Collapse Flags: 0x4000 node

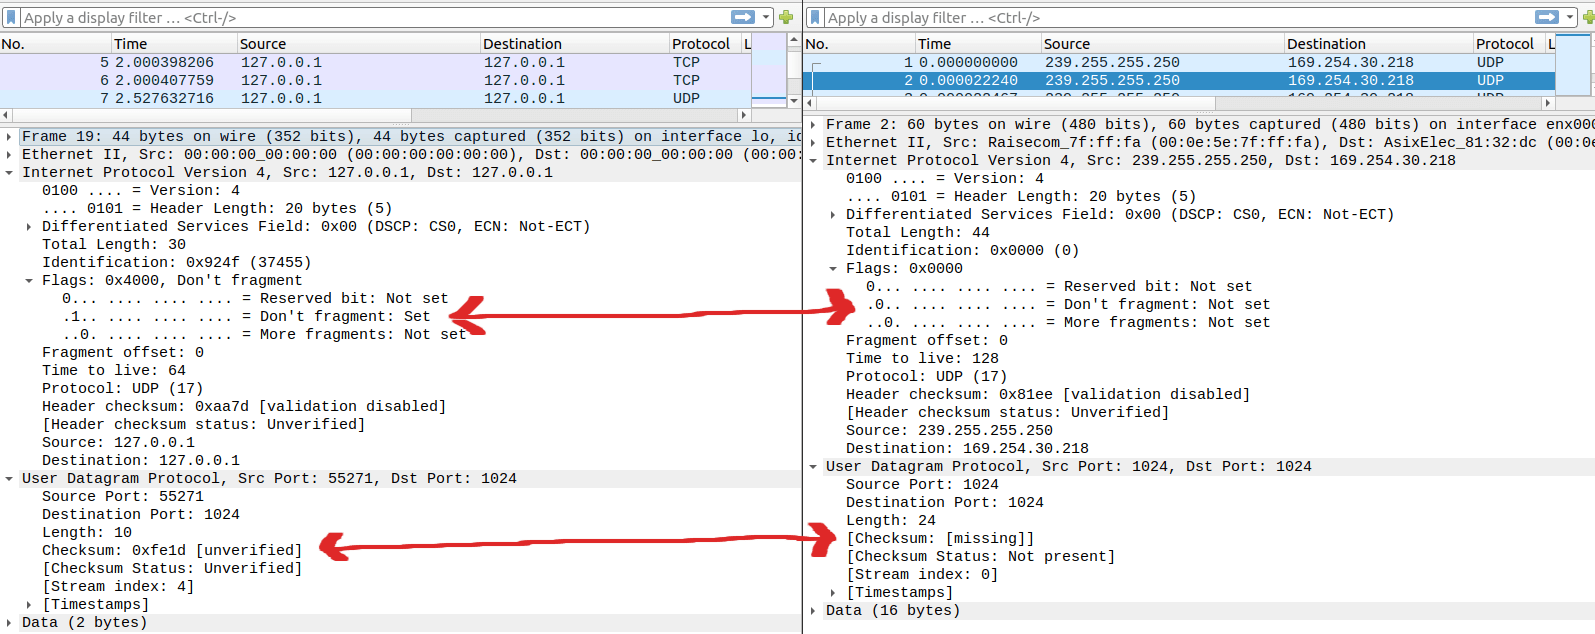tap(30, 280)
